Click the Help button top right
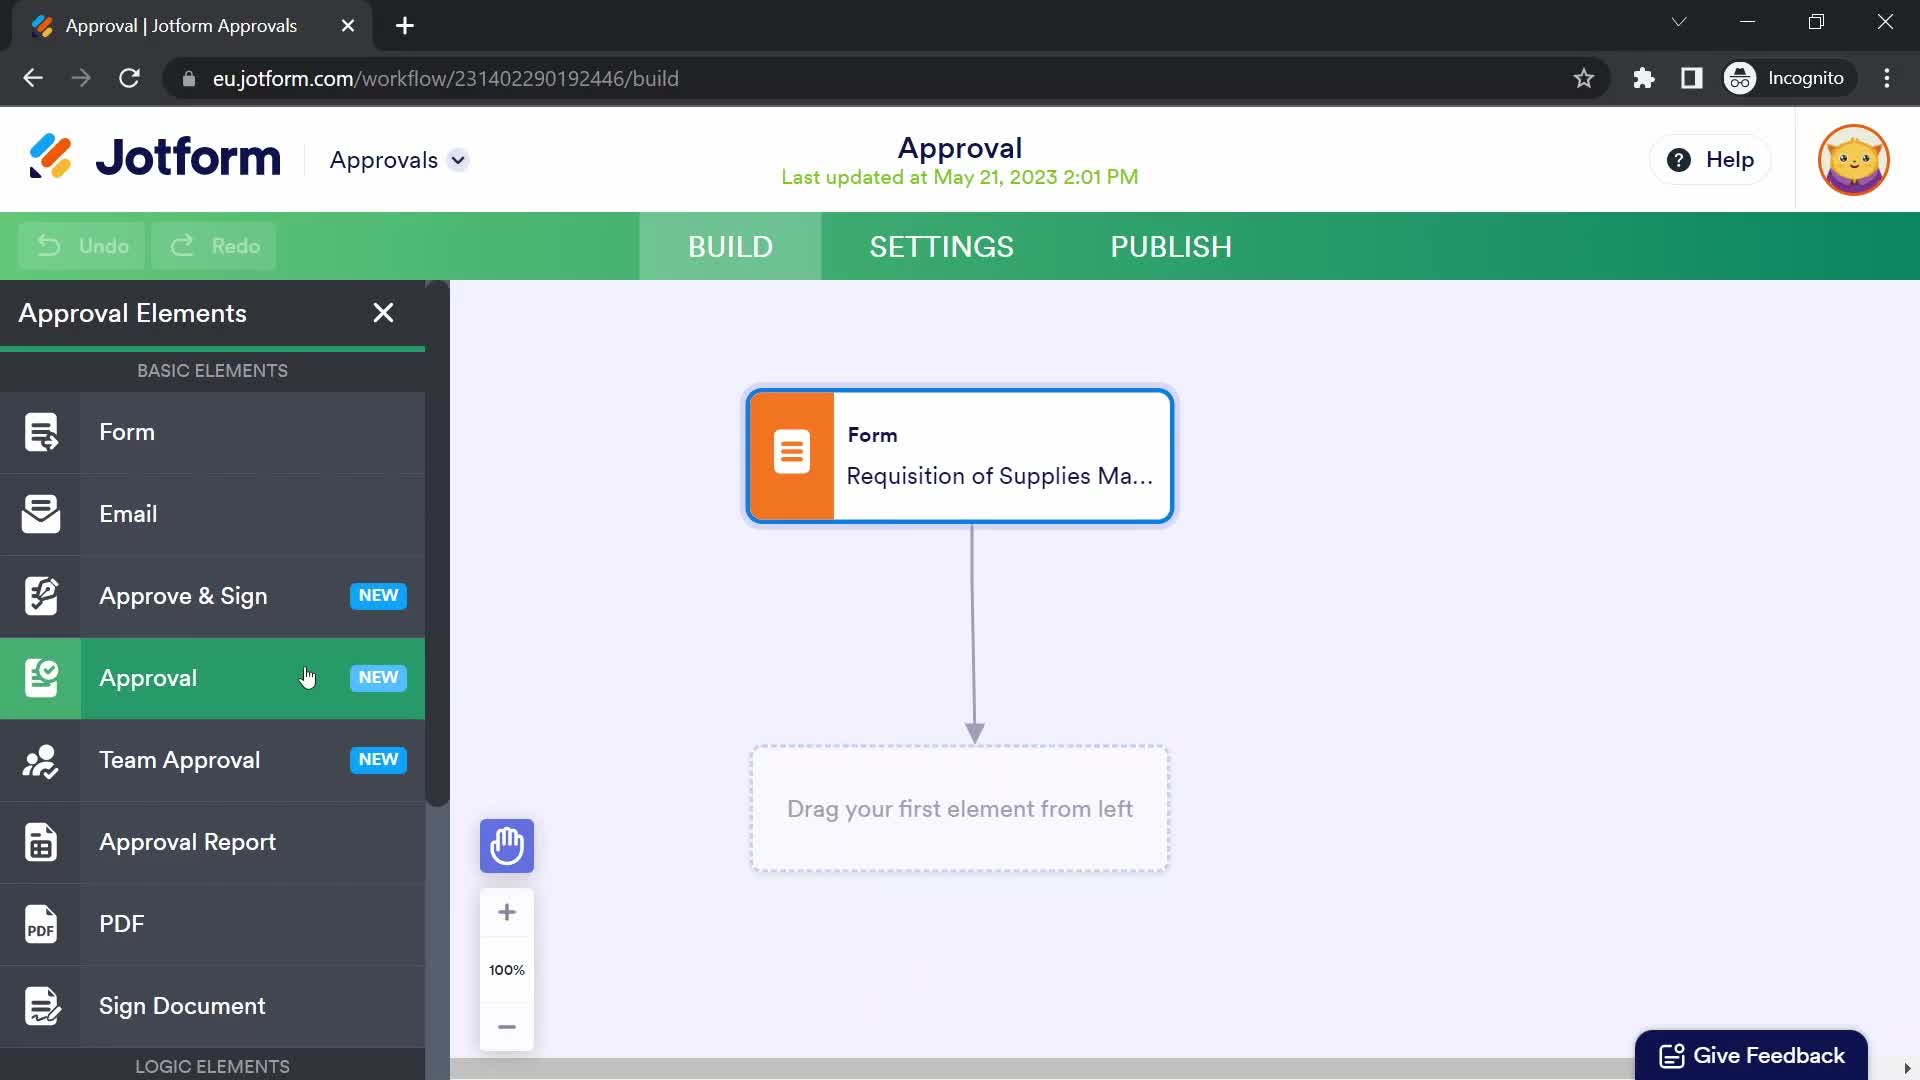Viewport: 1920px width, 1080px height. [x=1710, y=160]
